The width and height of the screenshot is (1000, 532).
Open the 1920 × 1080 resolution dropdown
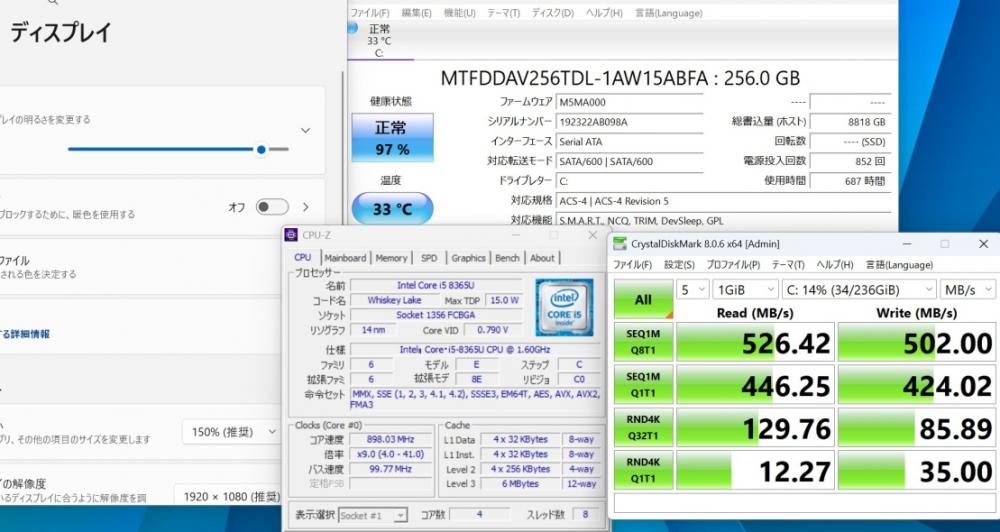tap(228, 496)
